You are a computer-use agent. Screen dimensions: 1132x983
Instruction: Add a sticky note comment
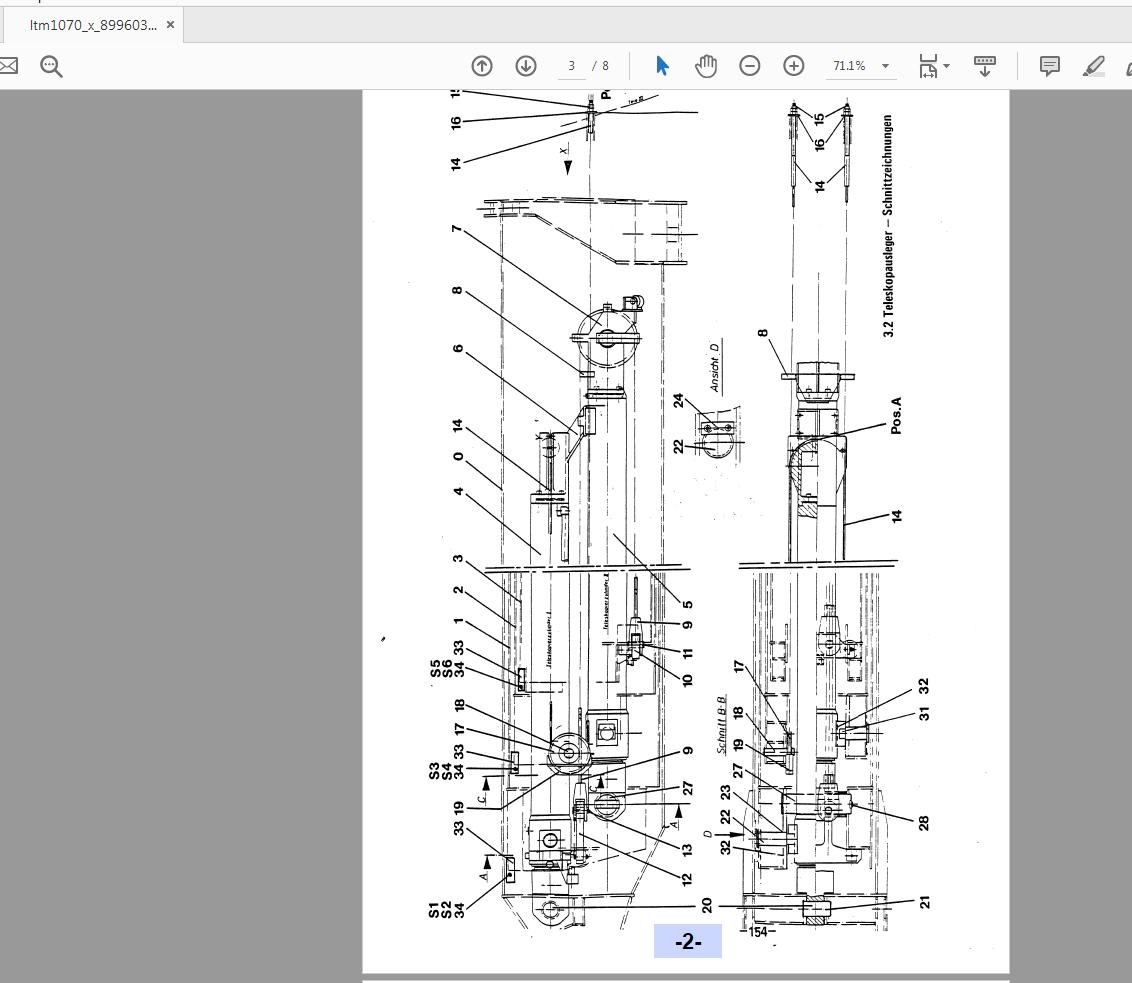point(1050,66)
